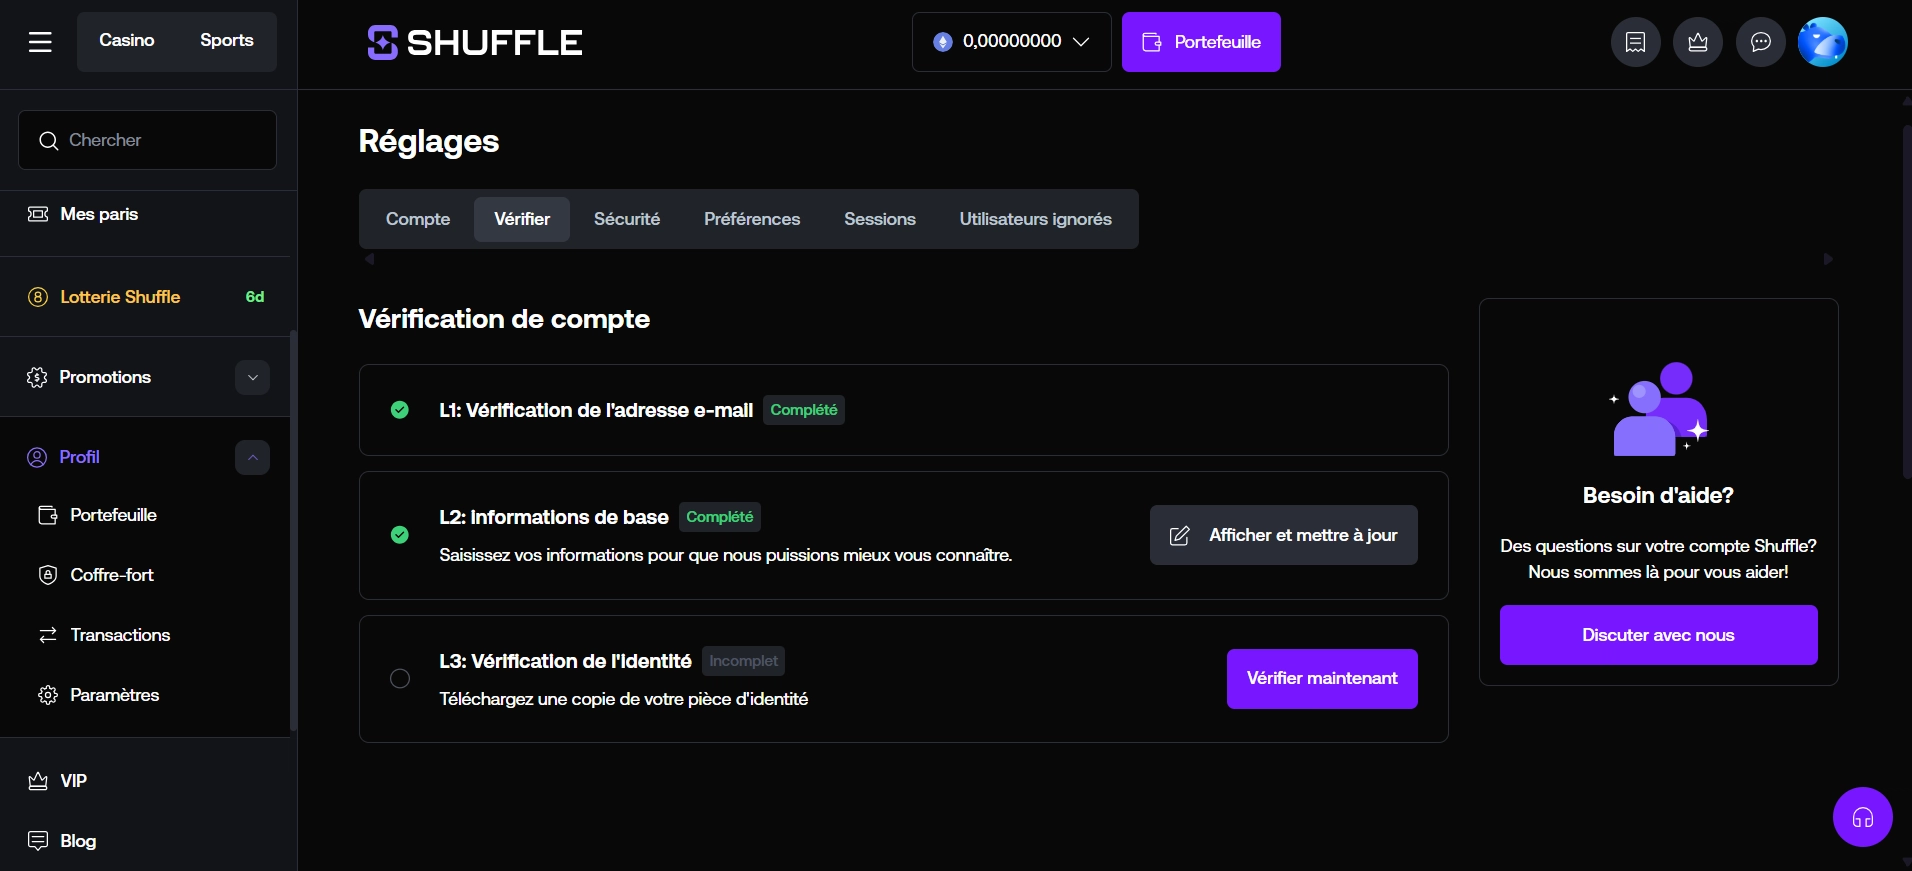Click the Mes paris ticket icon
The image size is (1912, 871).
pos(38,214)
